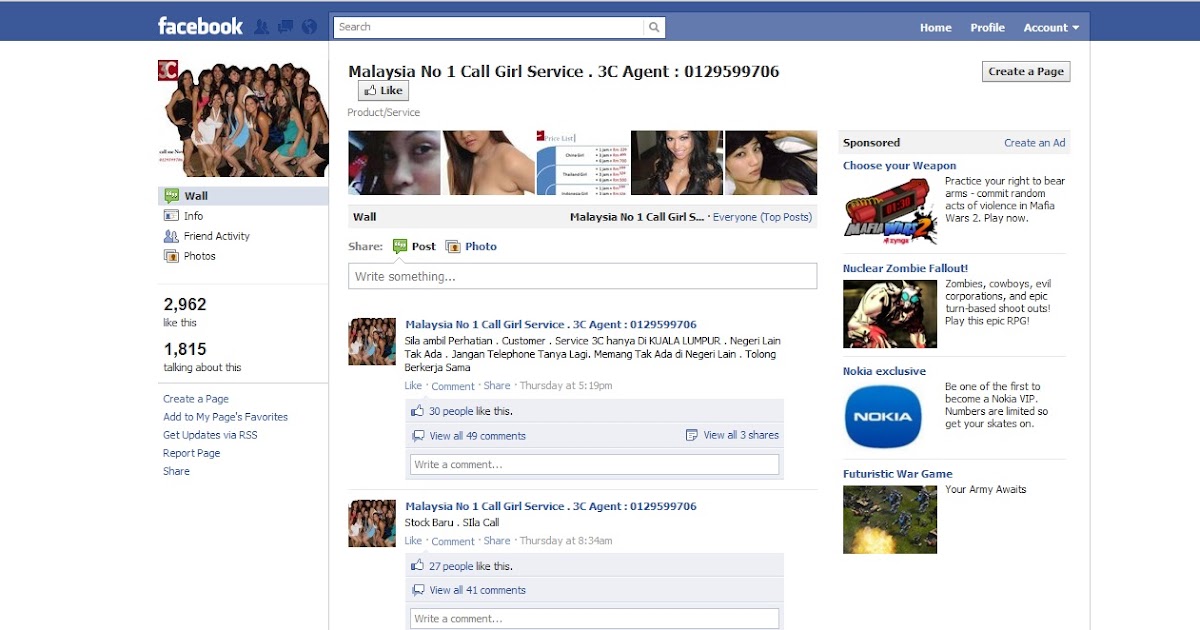Click the search magnifier button

pyautogui.click(x=654, y=27)
